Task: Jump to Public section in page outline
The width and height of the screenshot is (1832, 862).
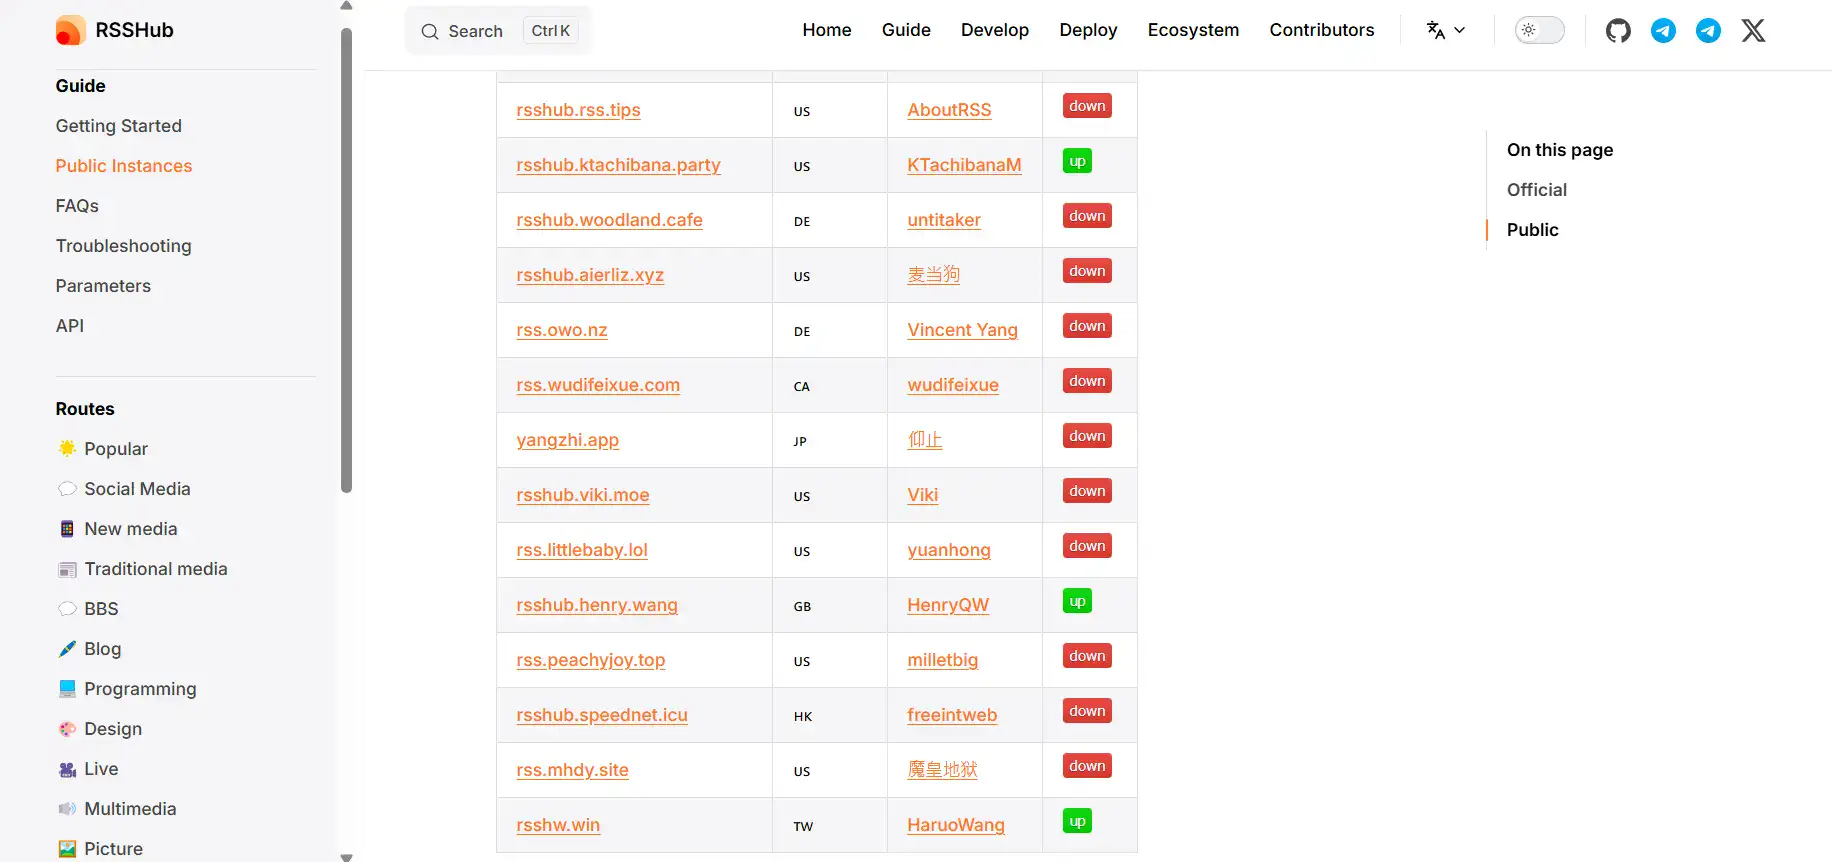Action: [x=1533, y=230]
